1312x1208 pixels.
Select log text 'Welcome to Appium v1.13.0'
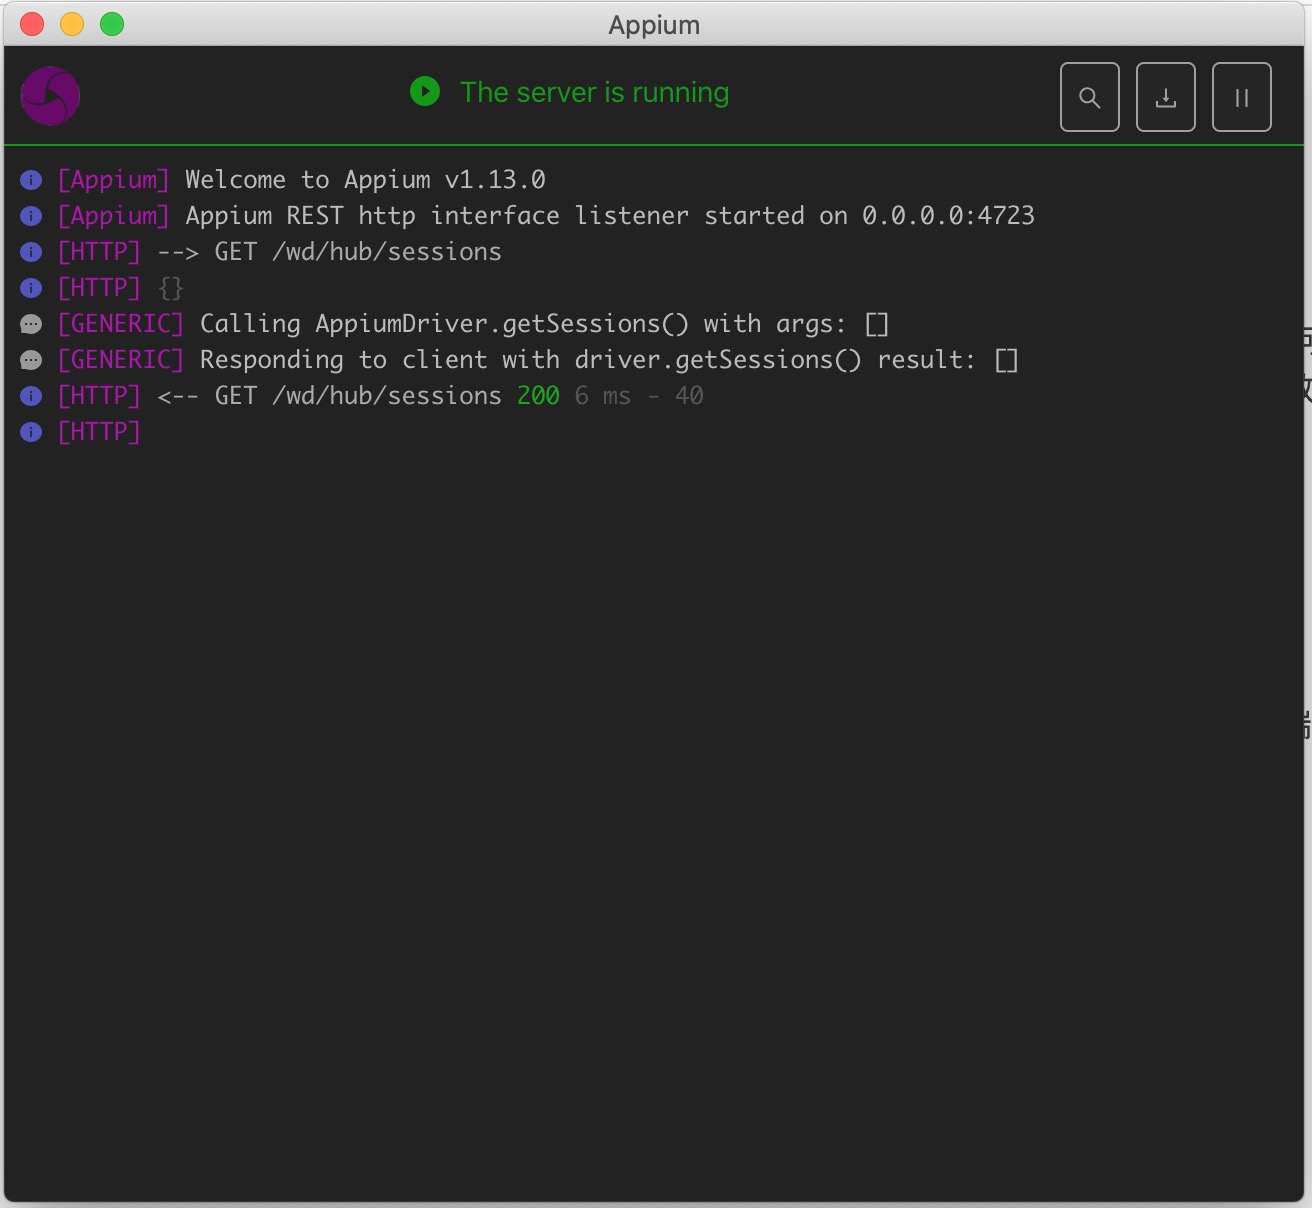point(365,180)
